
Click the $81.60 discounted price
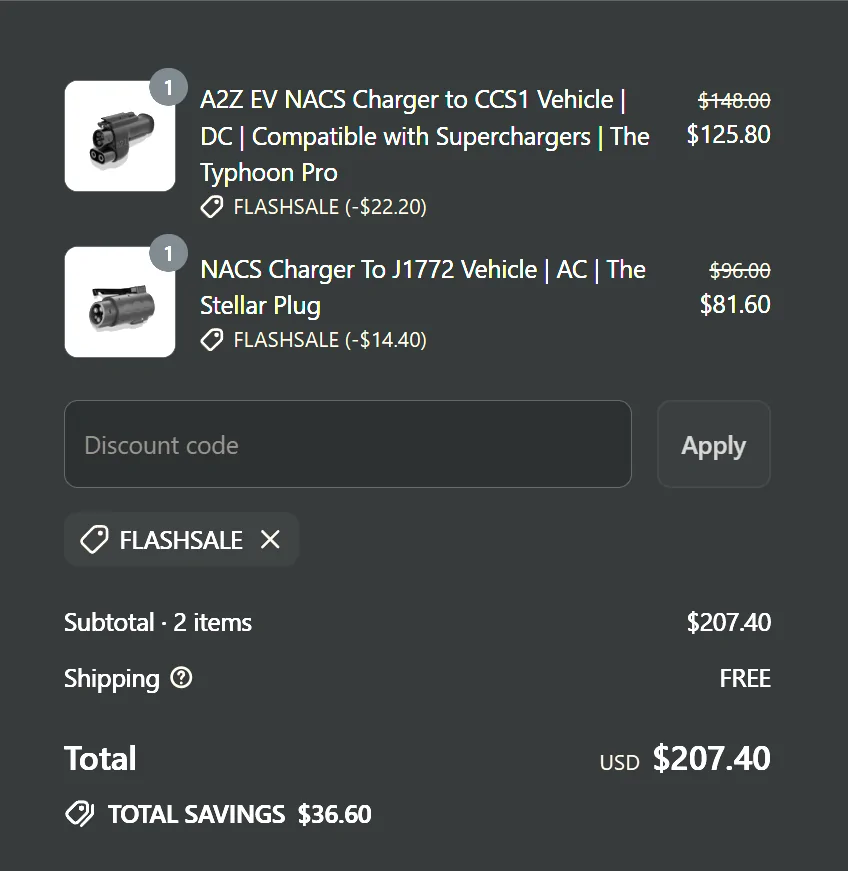point(735,304)
